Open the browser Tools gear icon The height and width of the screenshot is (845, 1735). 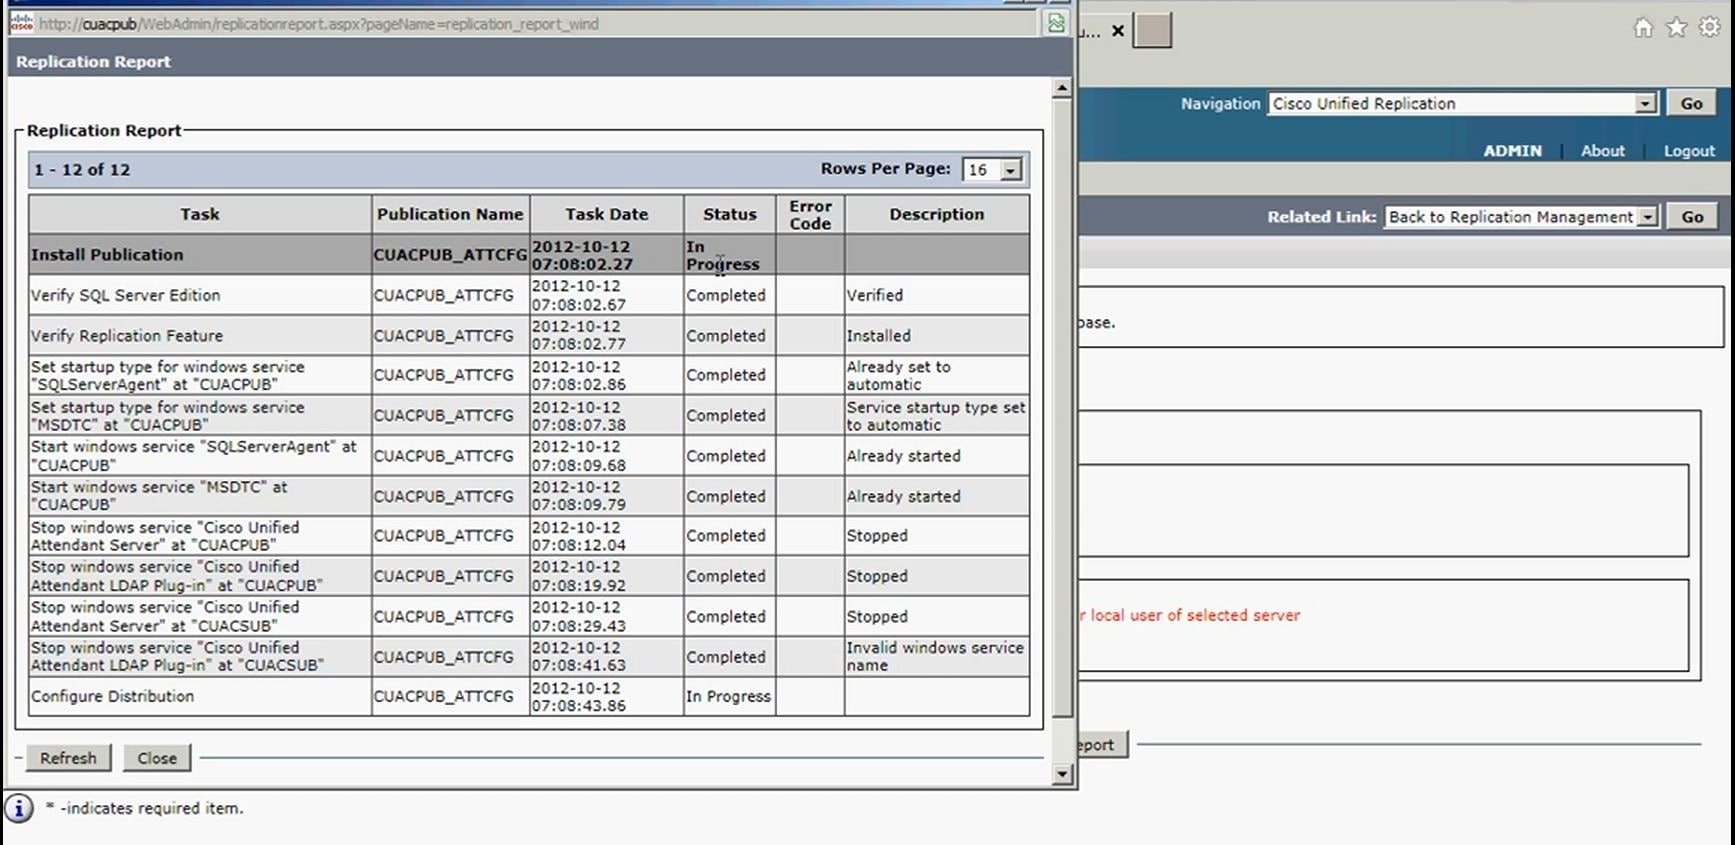pyautogui.click(x=1710, y=28)
